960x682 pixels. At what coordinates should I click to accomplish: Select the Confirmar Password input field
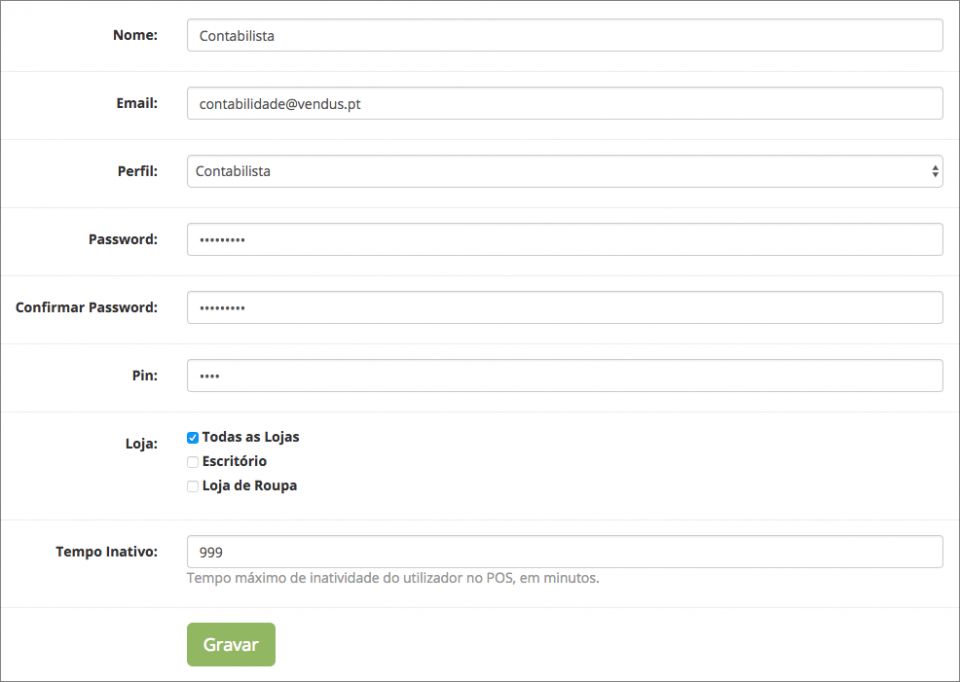[x=564, y=308]
